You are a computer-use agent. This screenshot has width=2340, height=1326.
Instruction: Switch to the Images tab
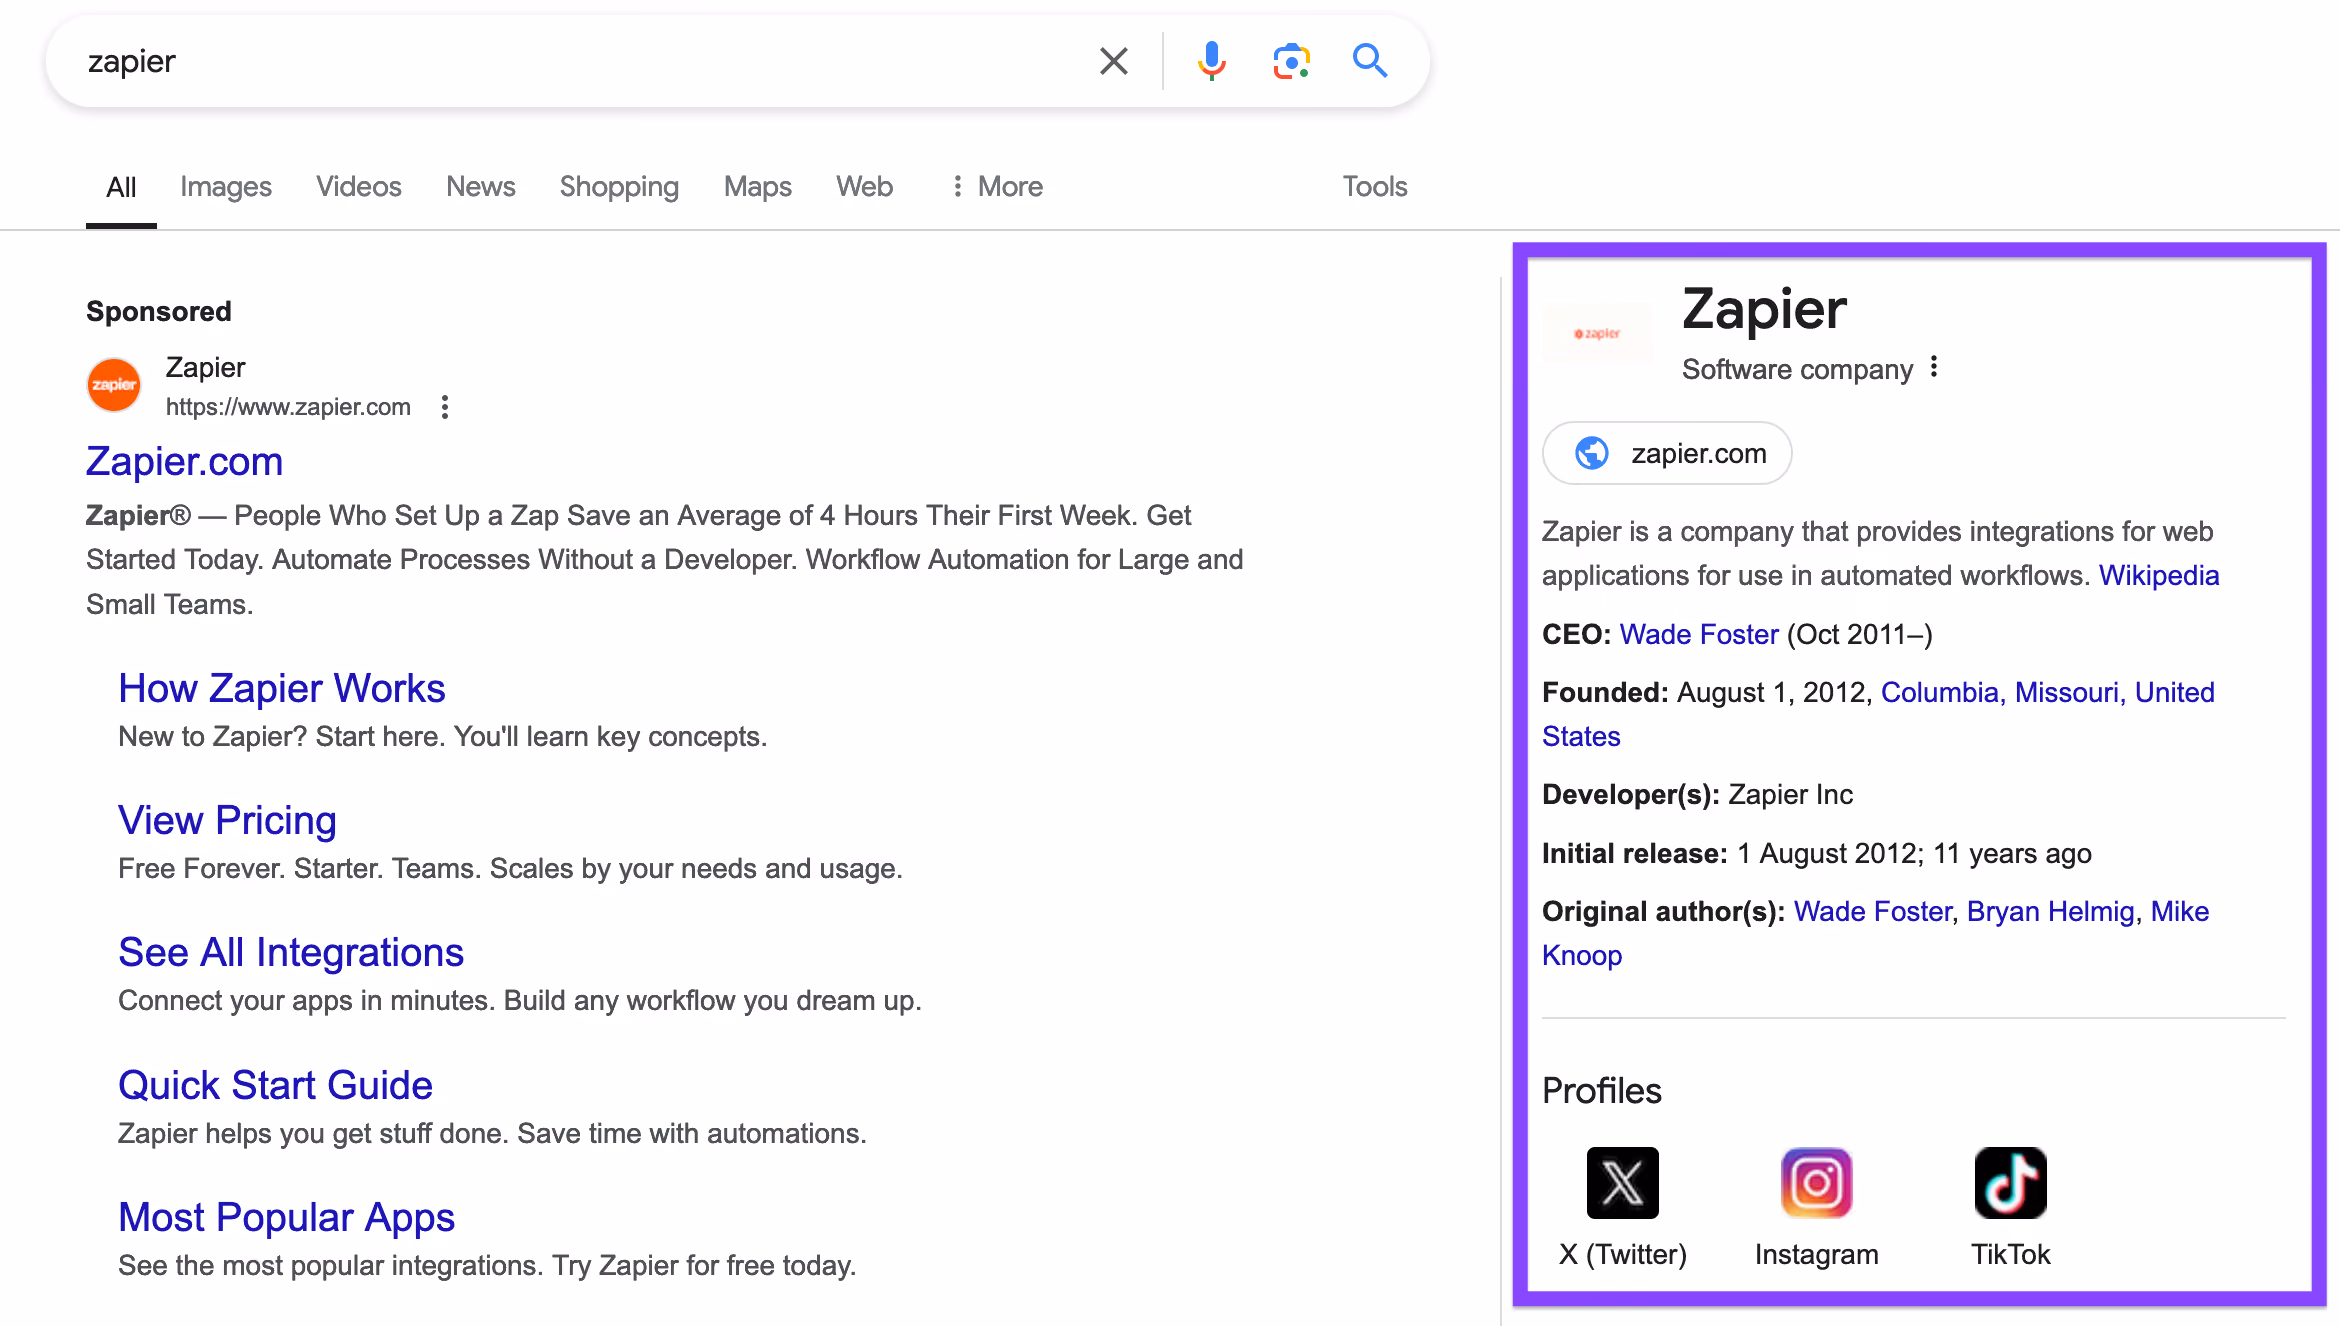226,187
